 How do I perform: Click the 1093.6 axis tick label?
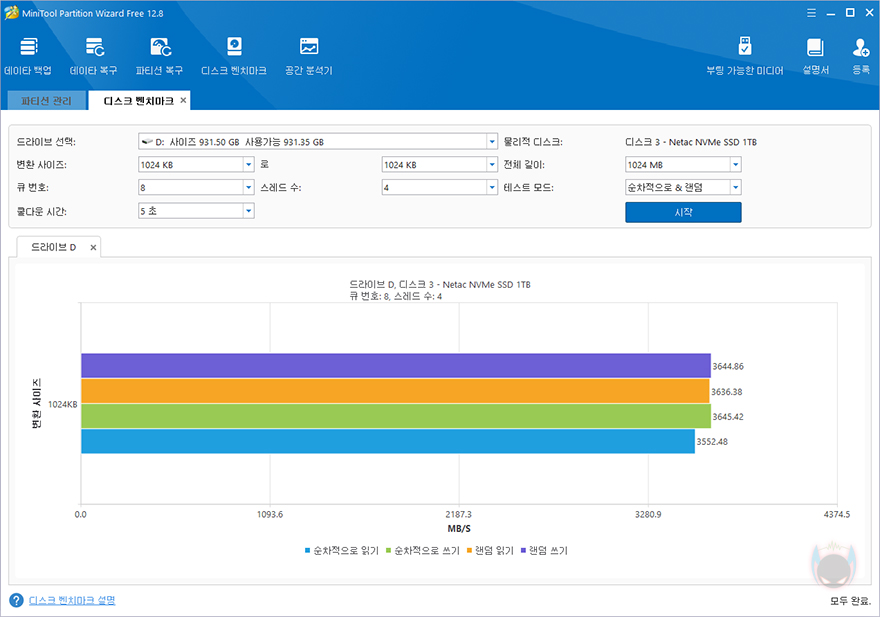tap(270, 514)
